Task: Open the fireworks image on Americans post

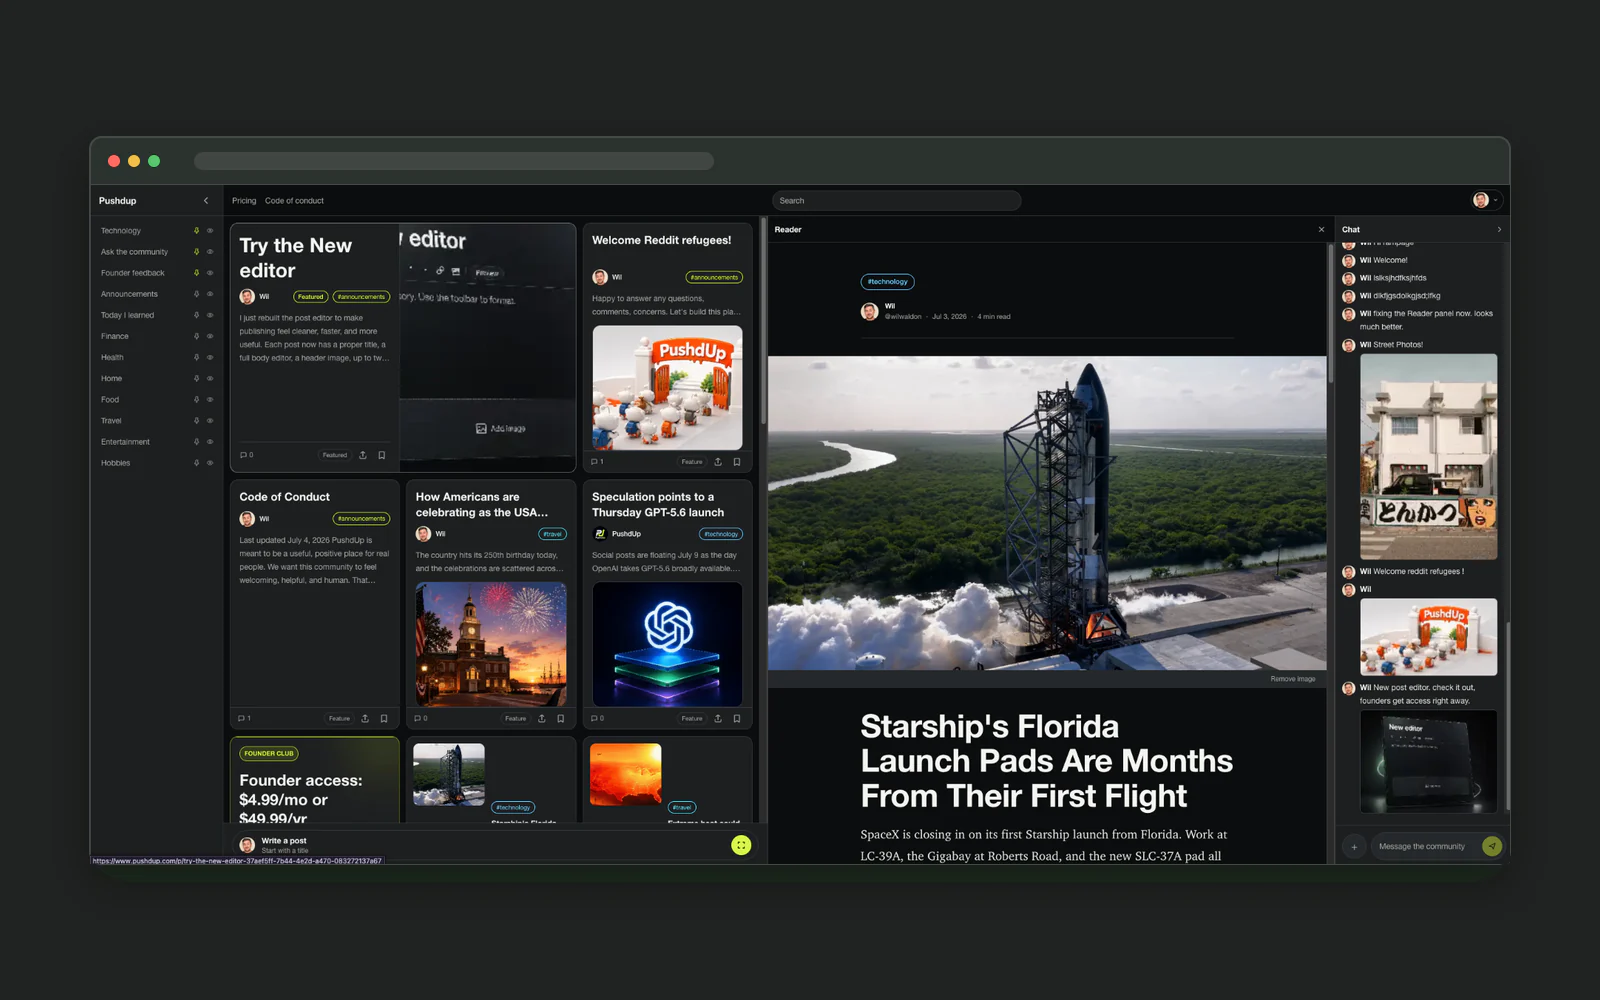Action: click(x=491, y=645)
